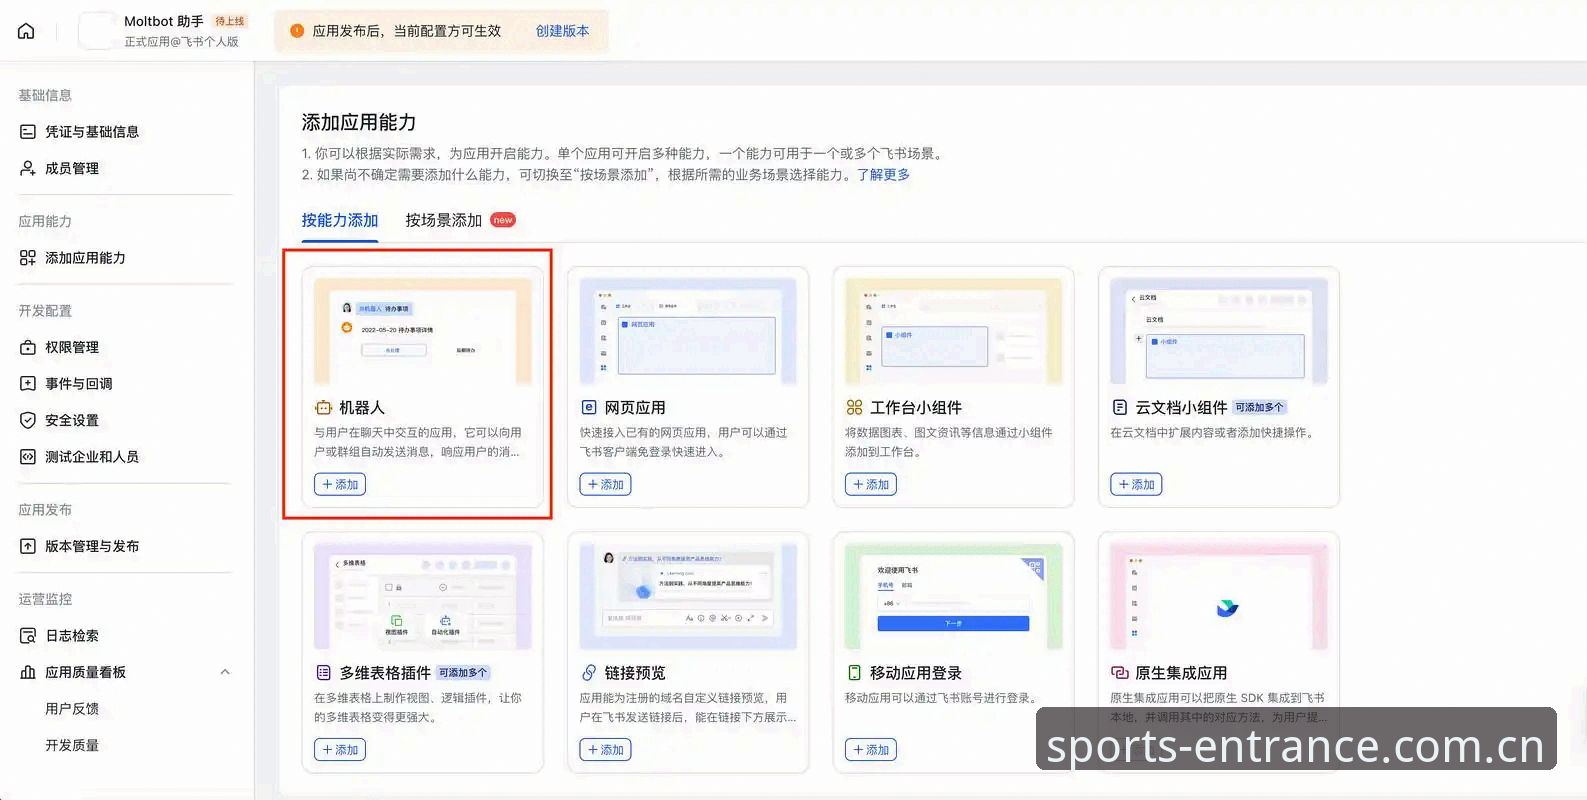The width and height of the screenshot is (1587, 800).
Task: Click the 工作台小组件 preview thumbnail
Action: pyautogui.click(x=954, y=331)
